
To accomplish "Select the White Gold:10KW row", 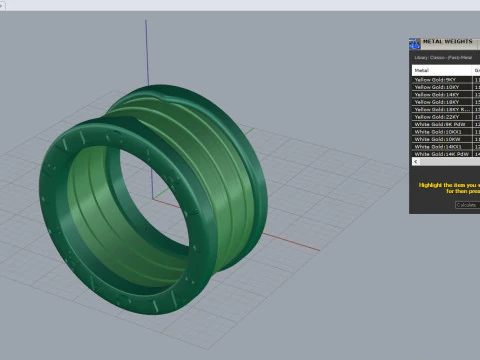I will 446,139.
